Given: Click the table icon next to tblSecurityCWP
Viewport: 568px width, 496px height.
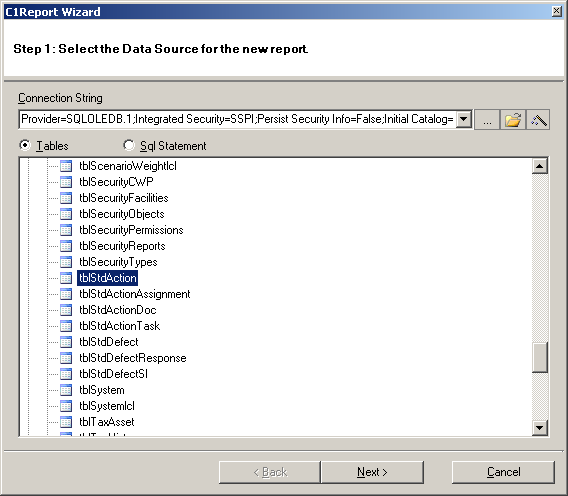Looking at the screenshot, I should tap(66, 182).
